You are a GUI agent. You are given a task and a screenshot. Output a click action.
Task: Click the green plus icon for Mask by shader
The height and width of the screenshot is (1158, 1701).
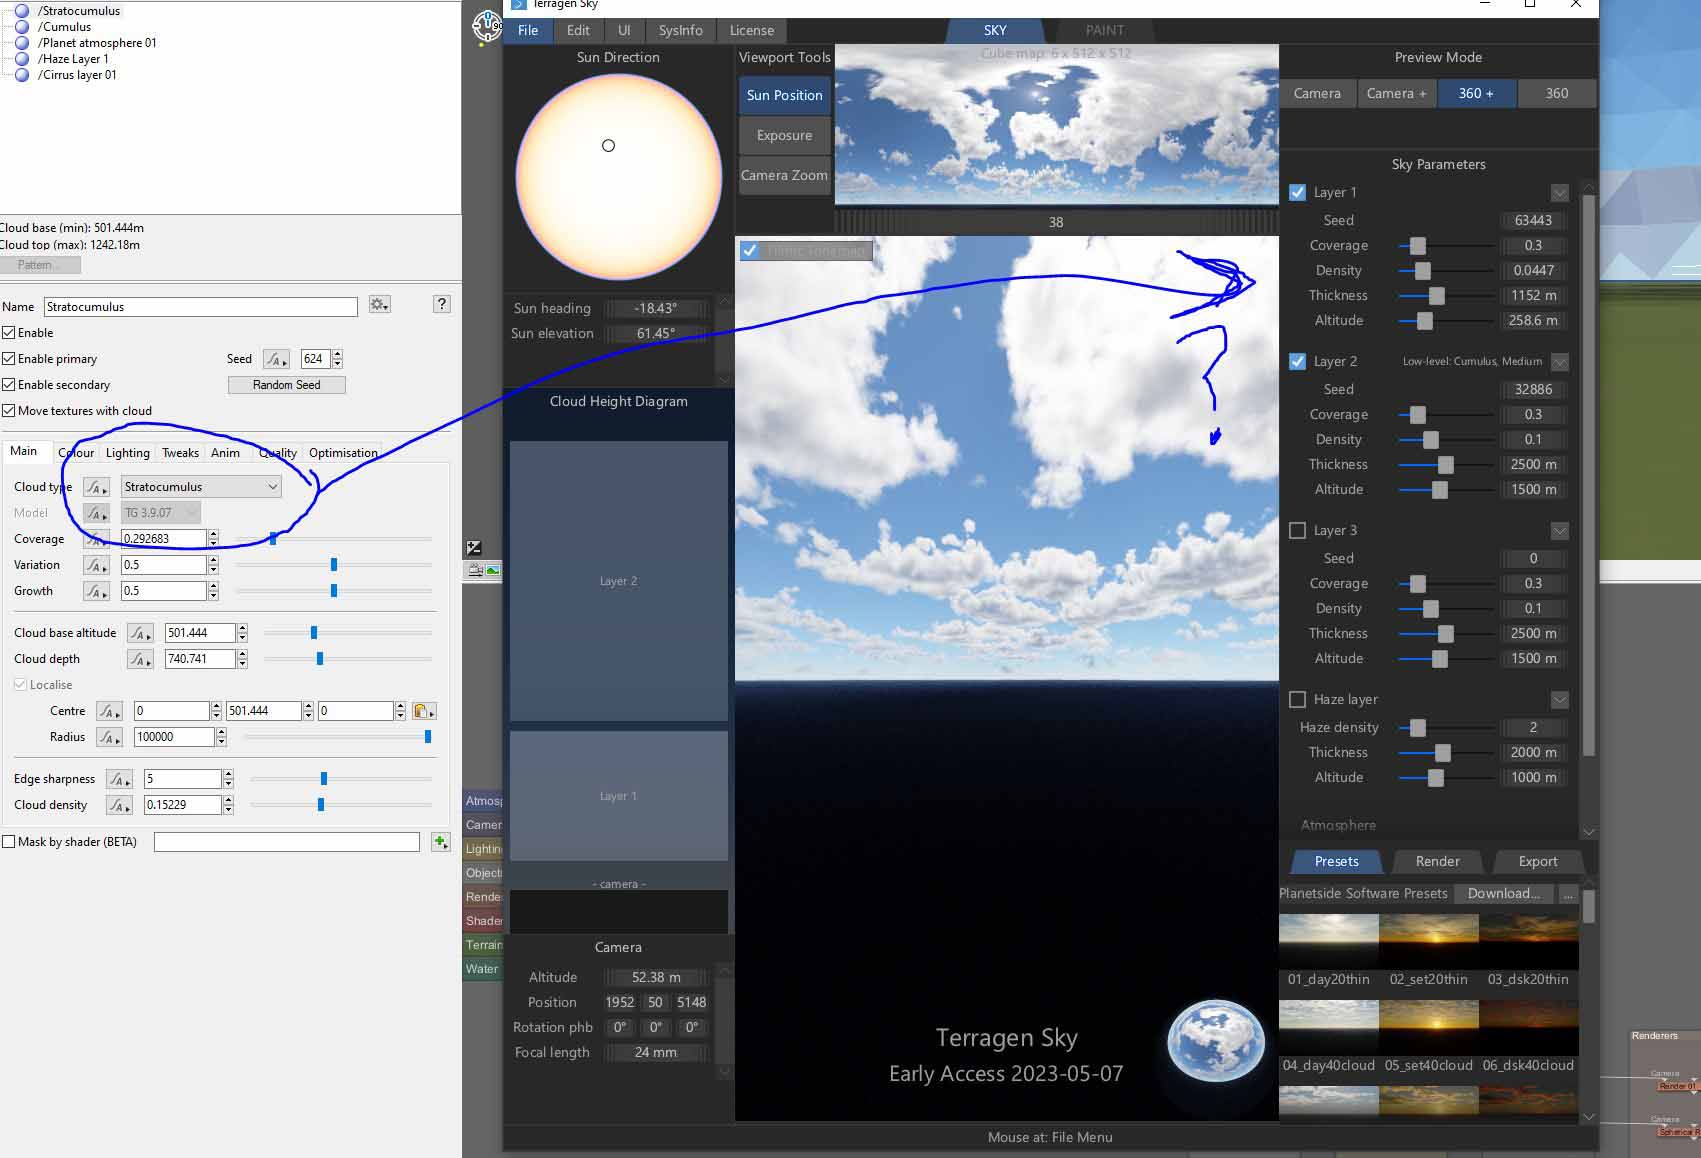click(x=440, y=842)
